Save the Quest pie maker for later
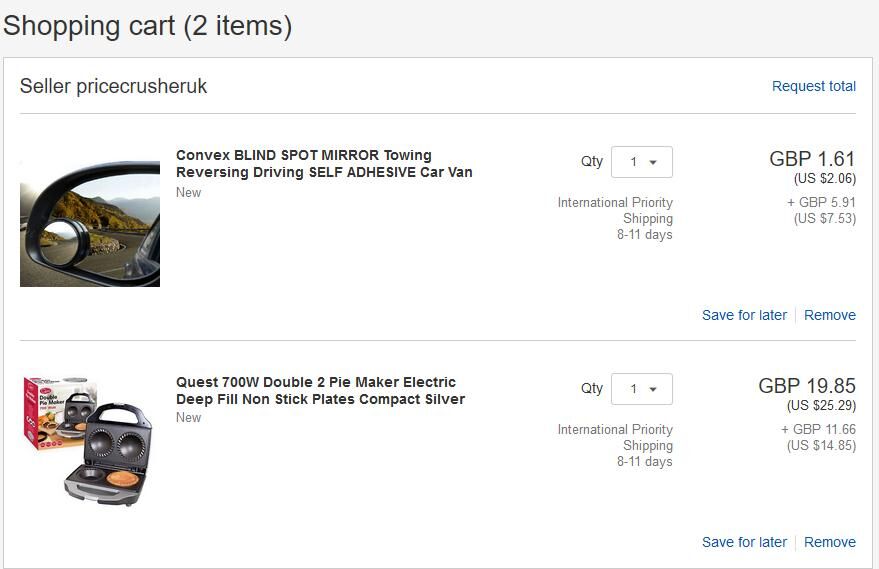Image resolution: width=879 pixels, height=569 pixels. click(744, 542)
